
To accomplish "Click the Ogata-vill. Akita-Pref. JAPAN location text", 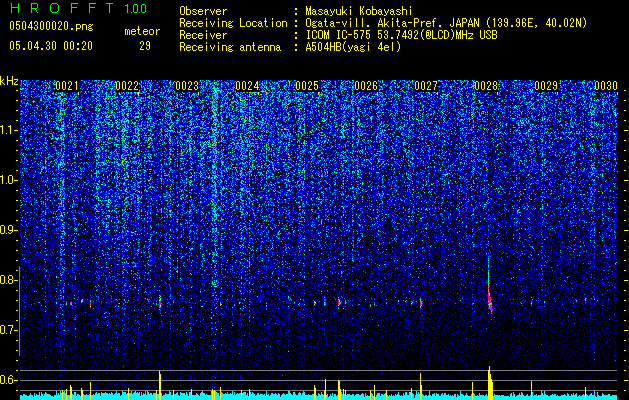I will [446, 23].
